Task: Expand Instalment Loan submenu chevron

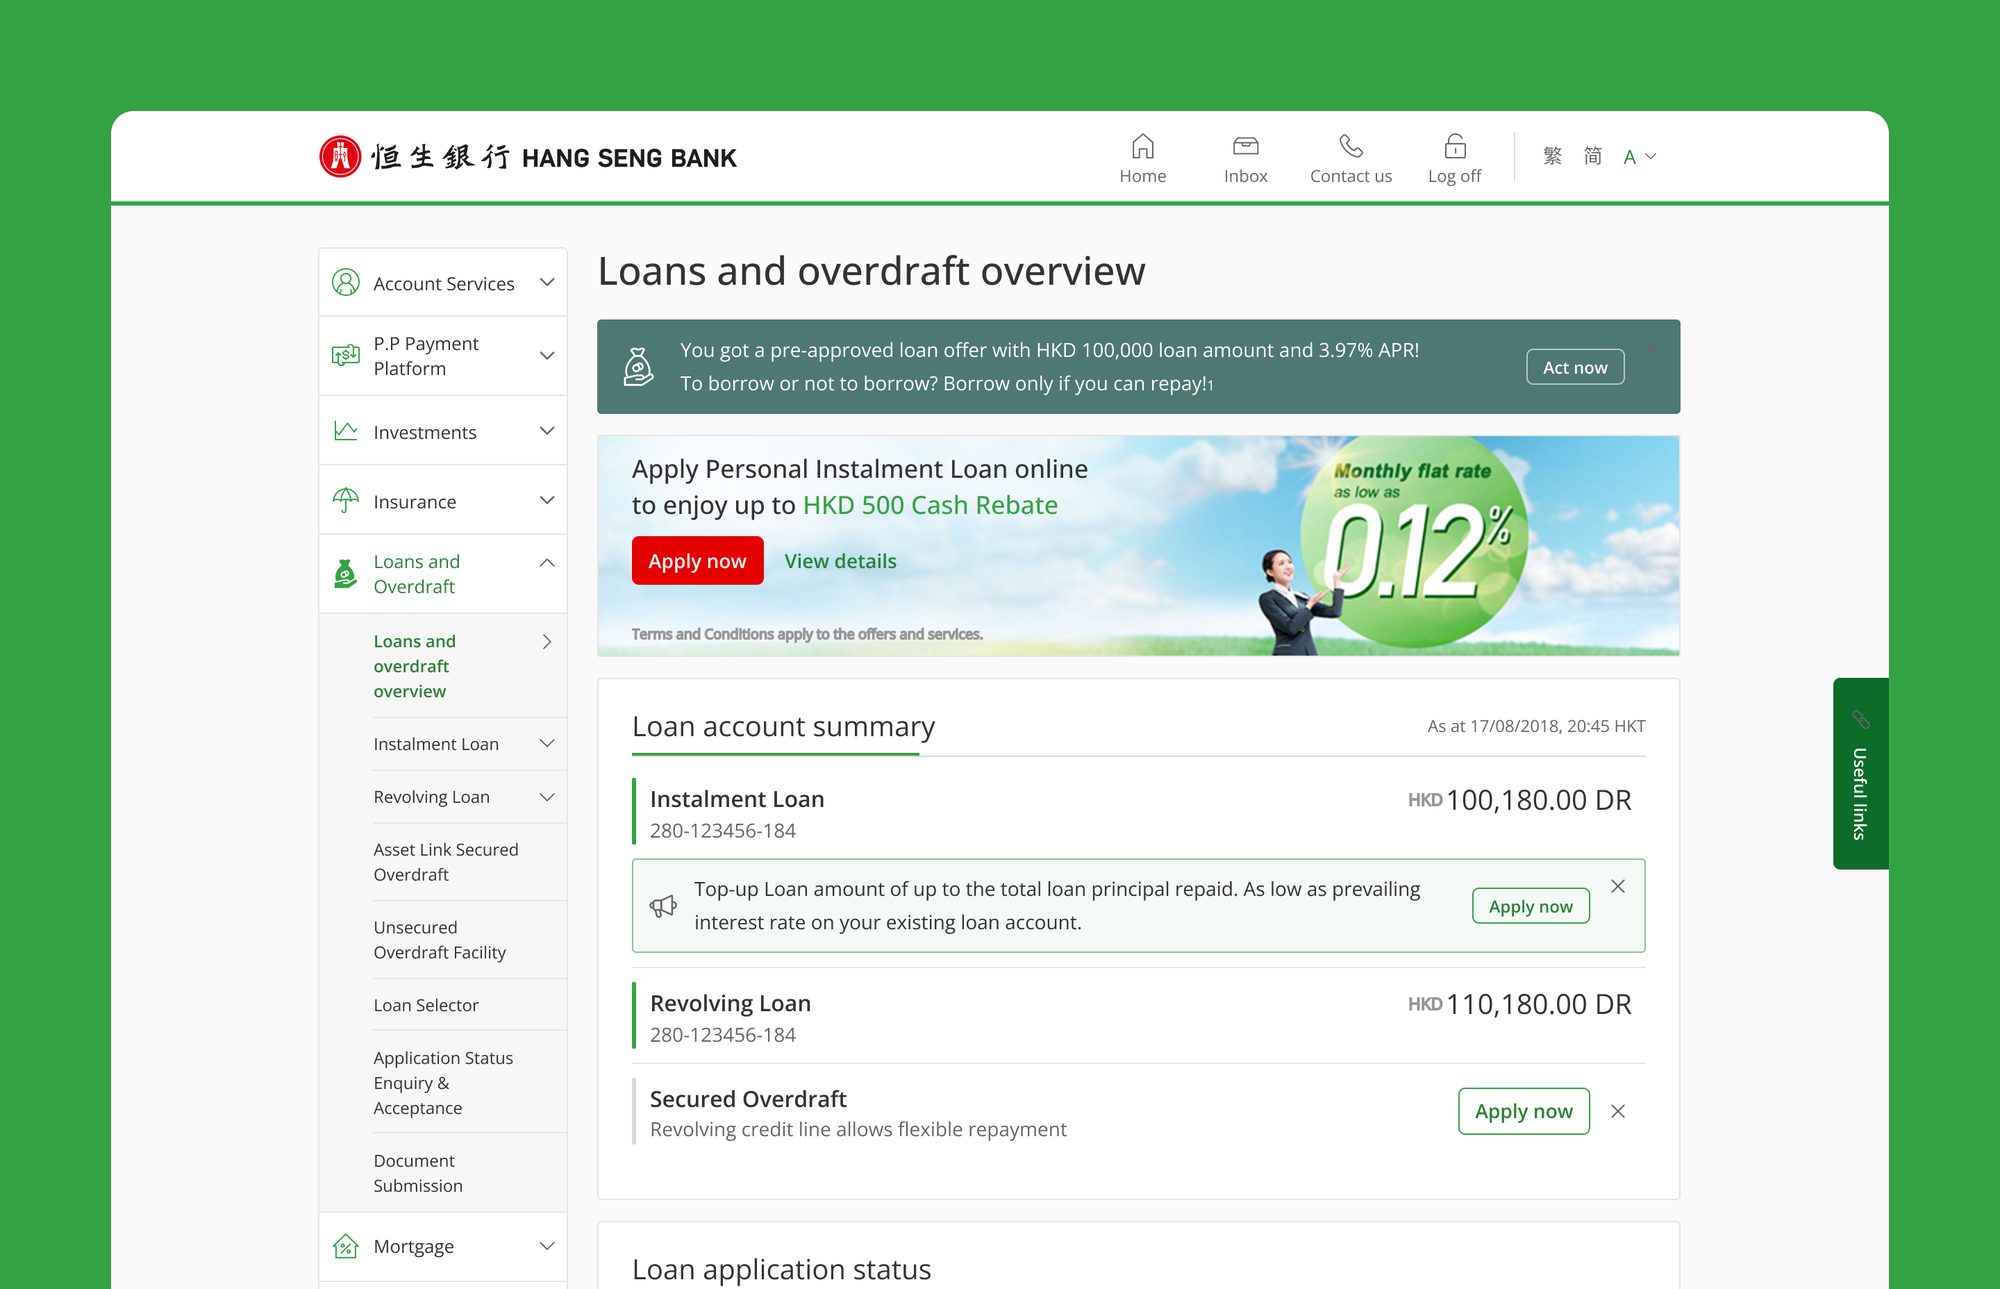Action: click(547, 743)
